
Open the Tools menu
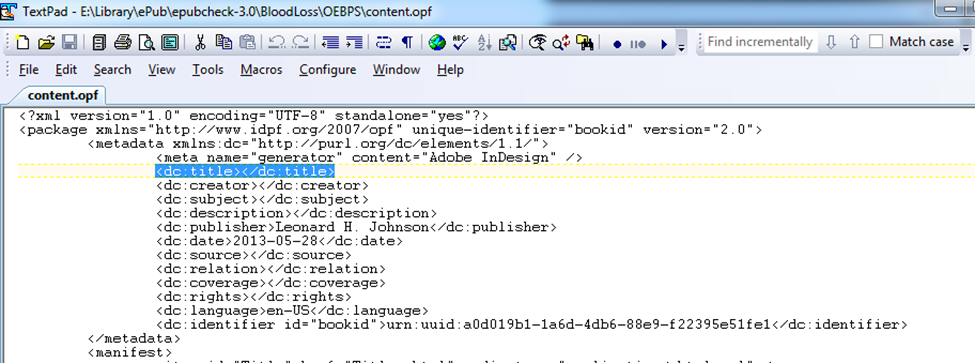click(208, 70)
